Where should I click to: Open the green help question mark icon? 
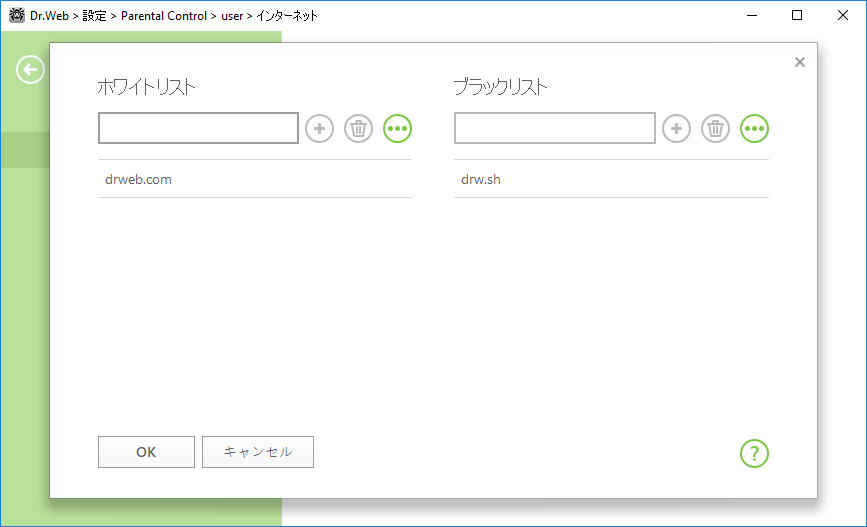point(754,453)
